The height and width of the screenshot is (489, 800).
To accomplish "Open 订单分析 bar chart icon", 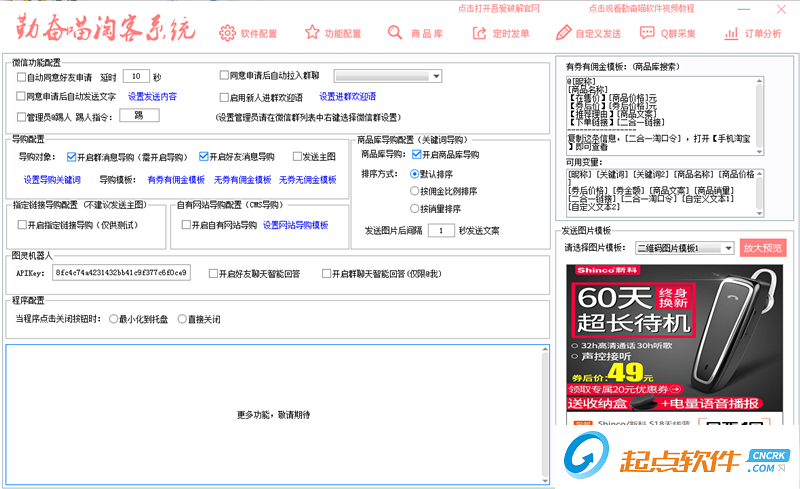I will pyautogui.click(x=731, y=34).
